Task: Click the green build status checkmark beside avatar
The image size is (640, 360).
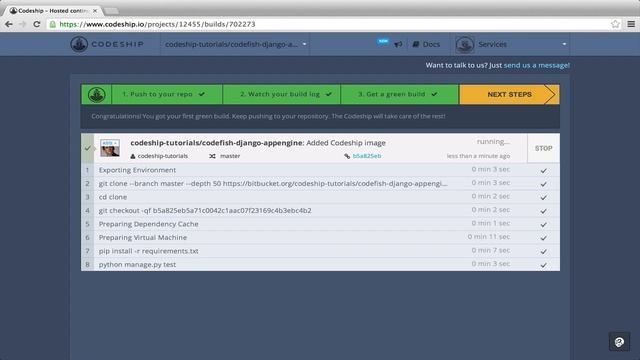Action: 87,148
